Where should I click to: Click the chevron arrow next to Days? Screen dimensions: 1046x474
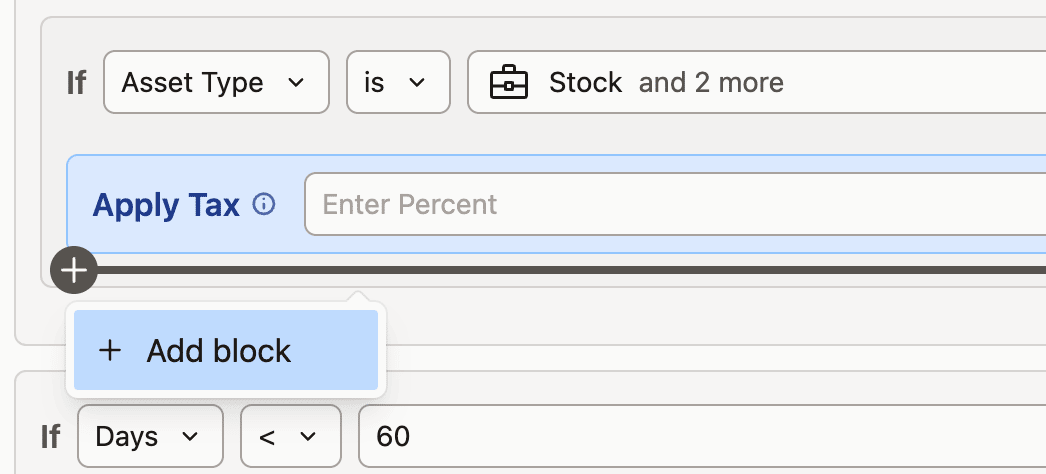[x=190, y=437]
